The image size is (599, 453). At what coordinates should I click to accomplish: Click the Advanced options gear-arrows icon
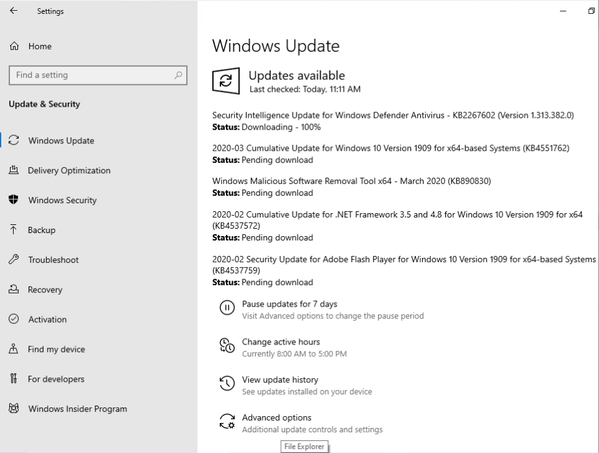[227, 421]
